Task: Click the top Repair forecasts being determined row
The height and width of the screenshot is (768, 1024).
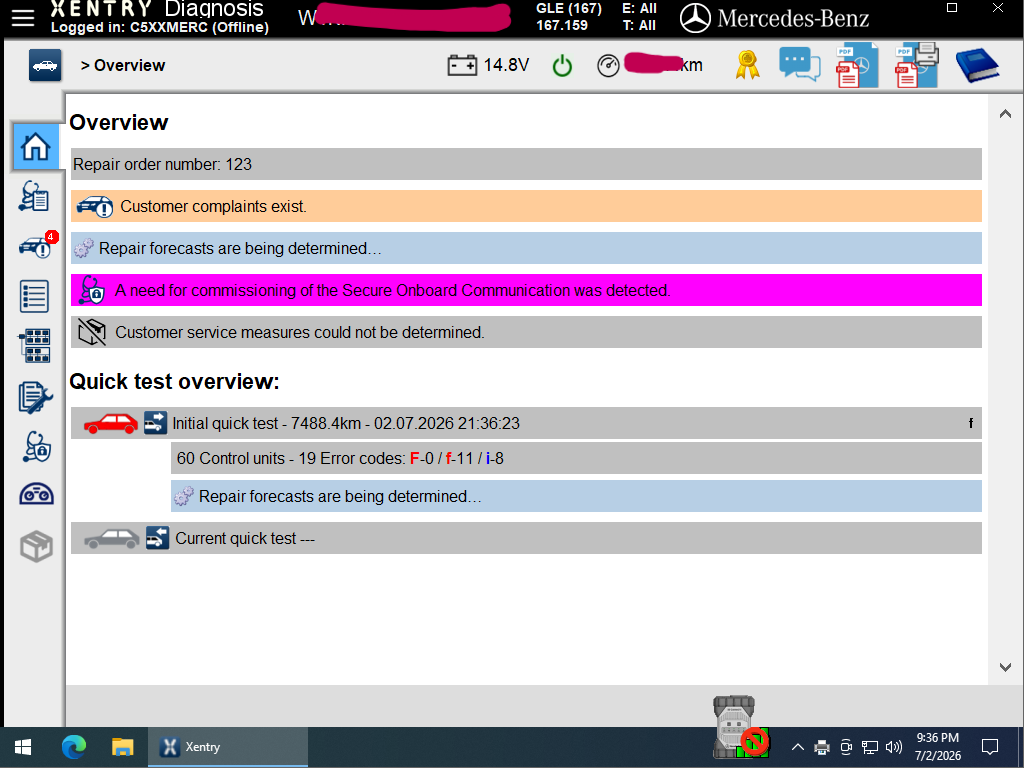Action: pos(526,248)
